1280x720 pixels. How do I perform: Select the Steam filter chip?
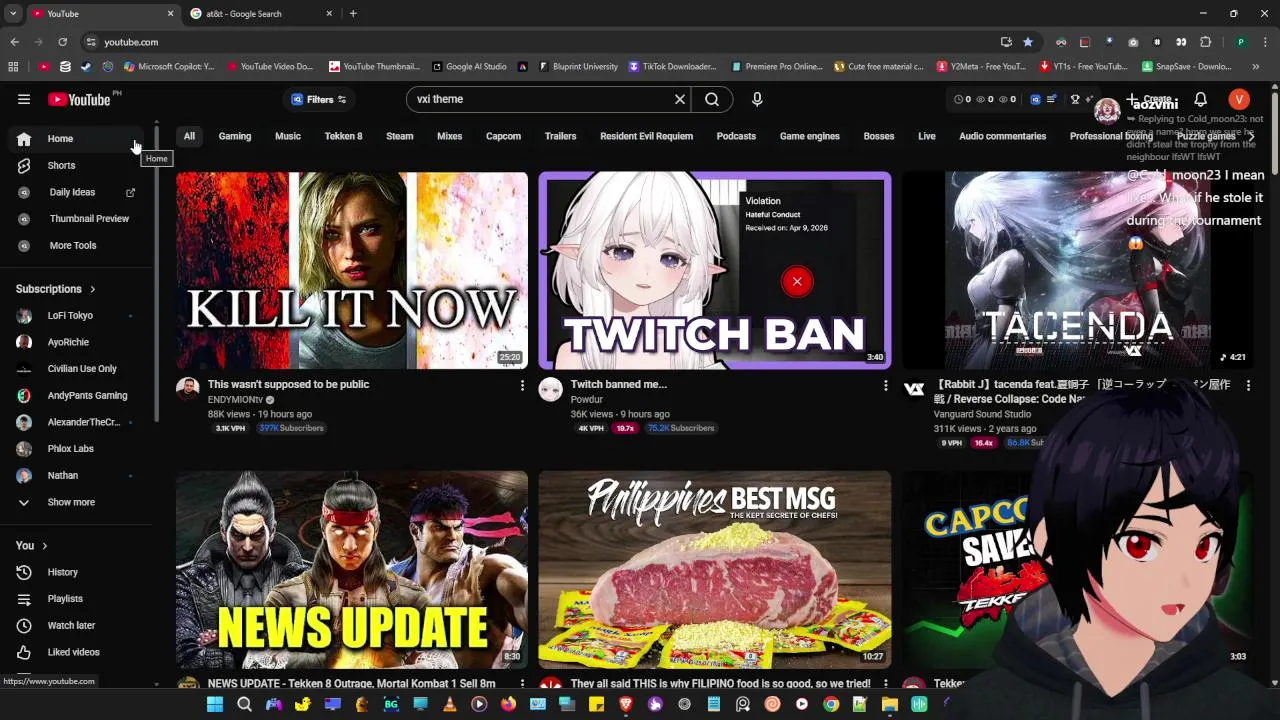click(399, 136)
